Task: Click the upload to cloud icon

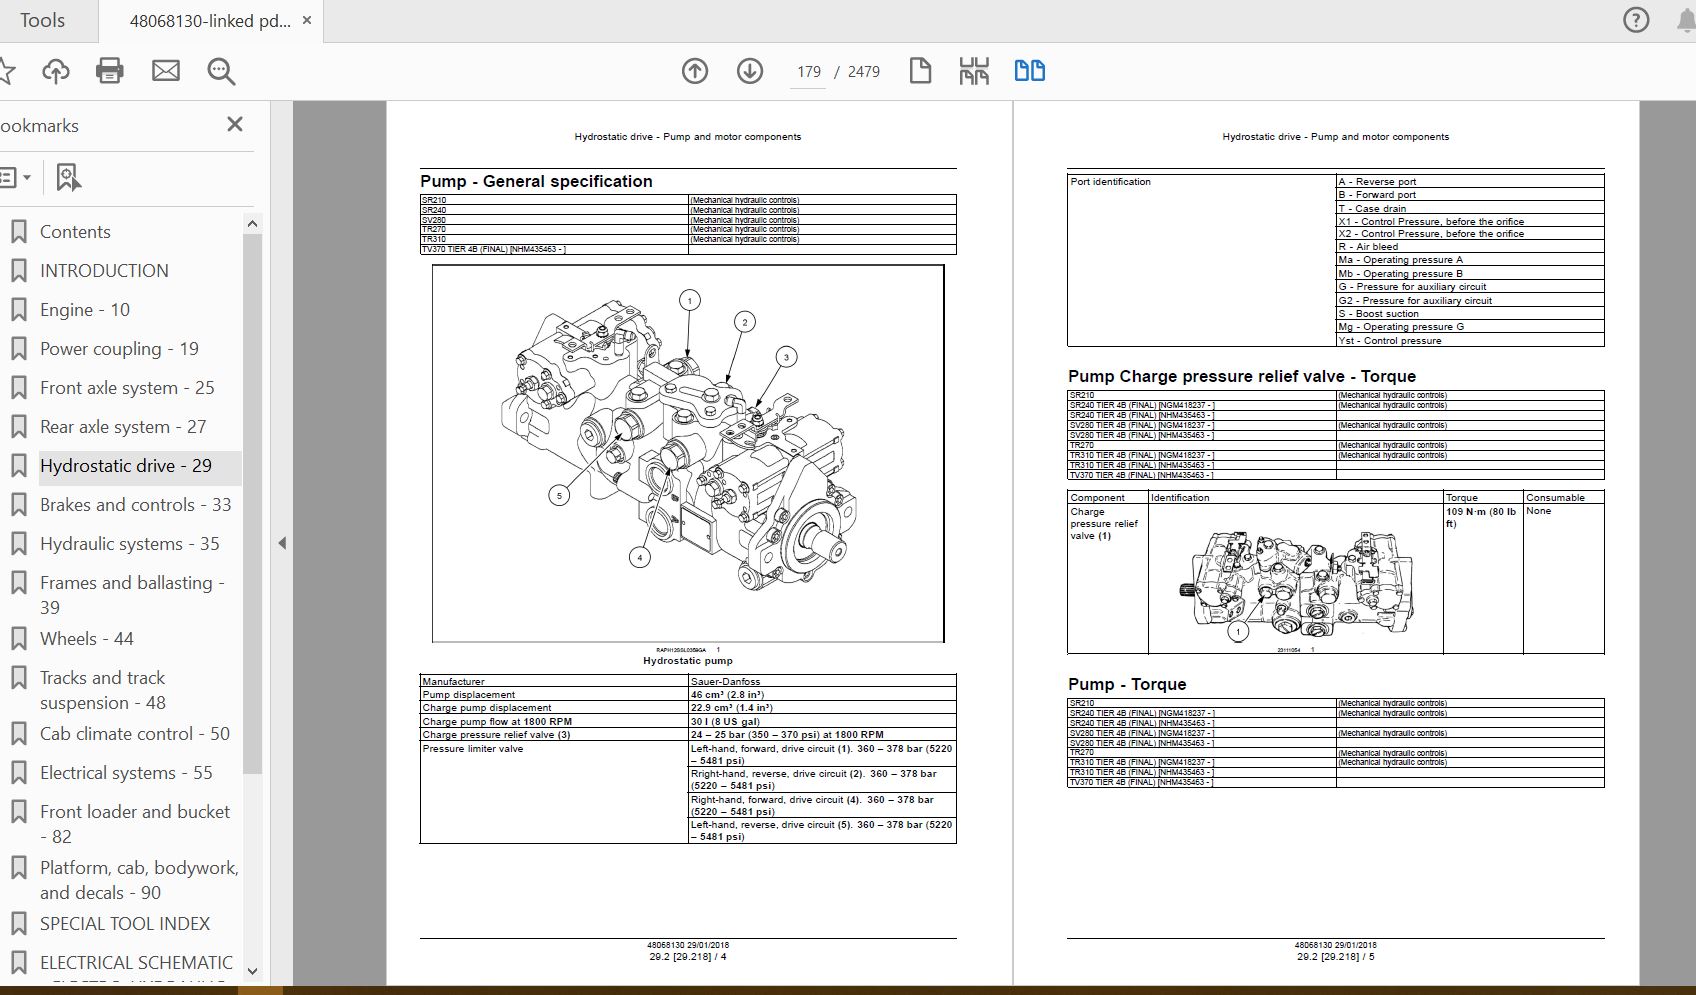Action: [56, 71]
